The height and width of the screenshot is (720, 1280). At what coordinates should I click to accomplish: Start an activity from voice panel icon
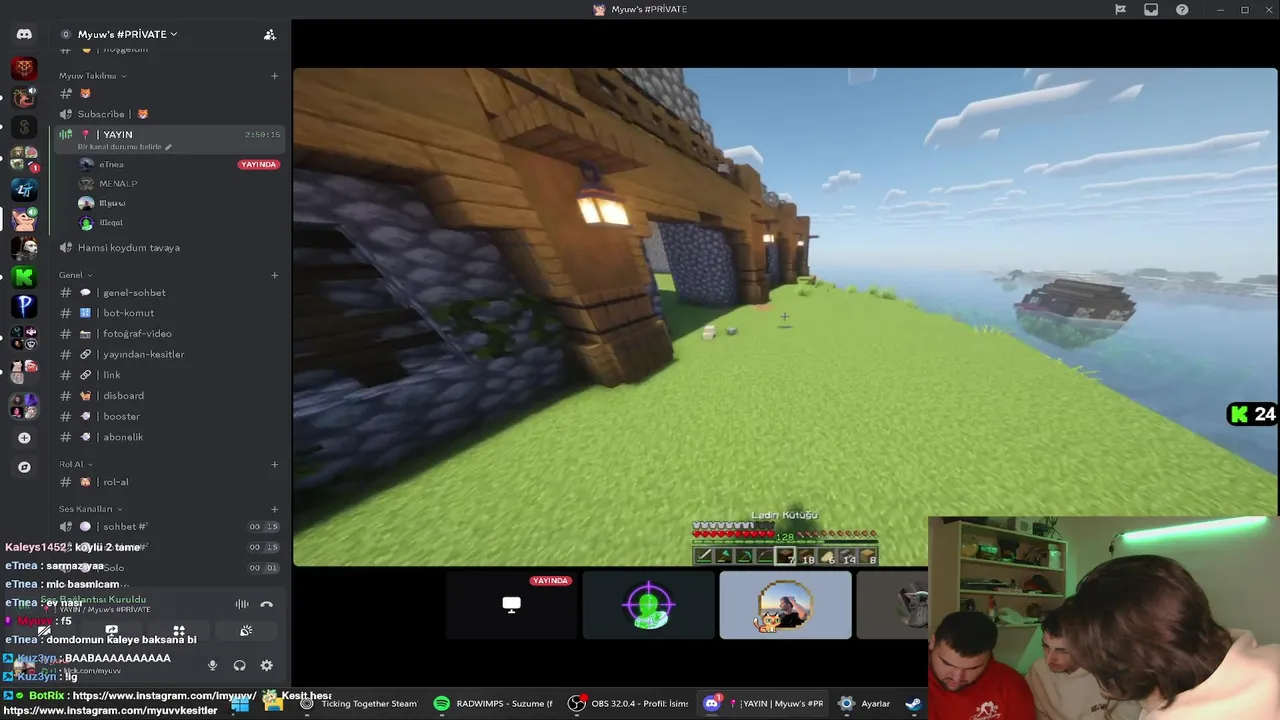tap(179, 631)
